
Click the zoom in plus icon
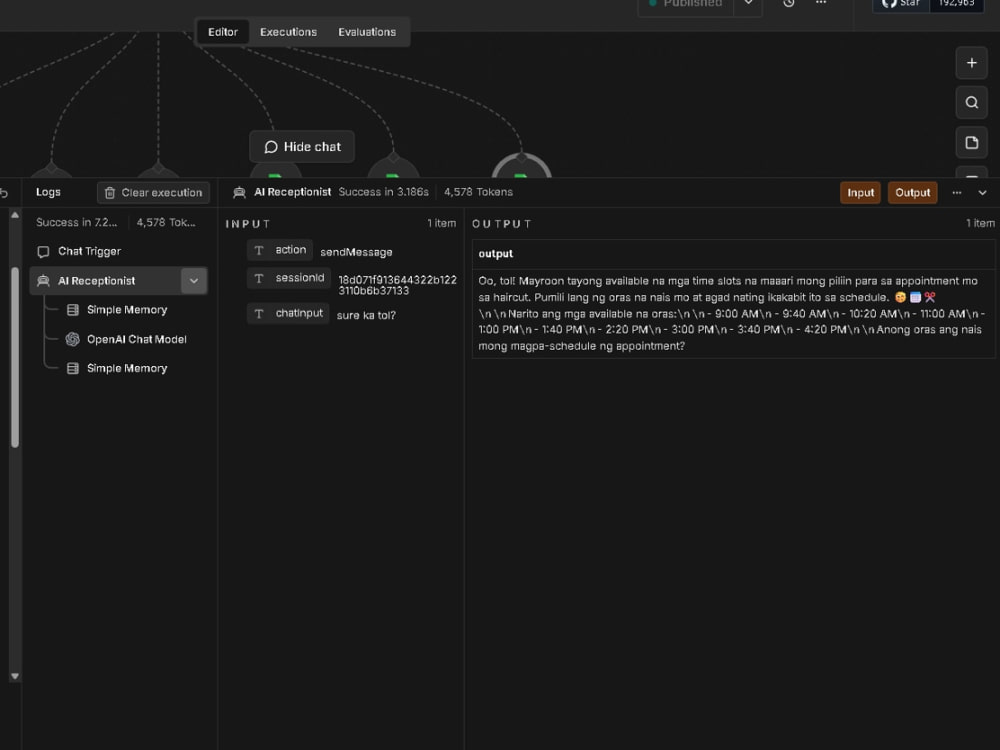971,62
